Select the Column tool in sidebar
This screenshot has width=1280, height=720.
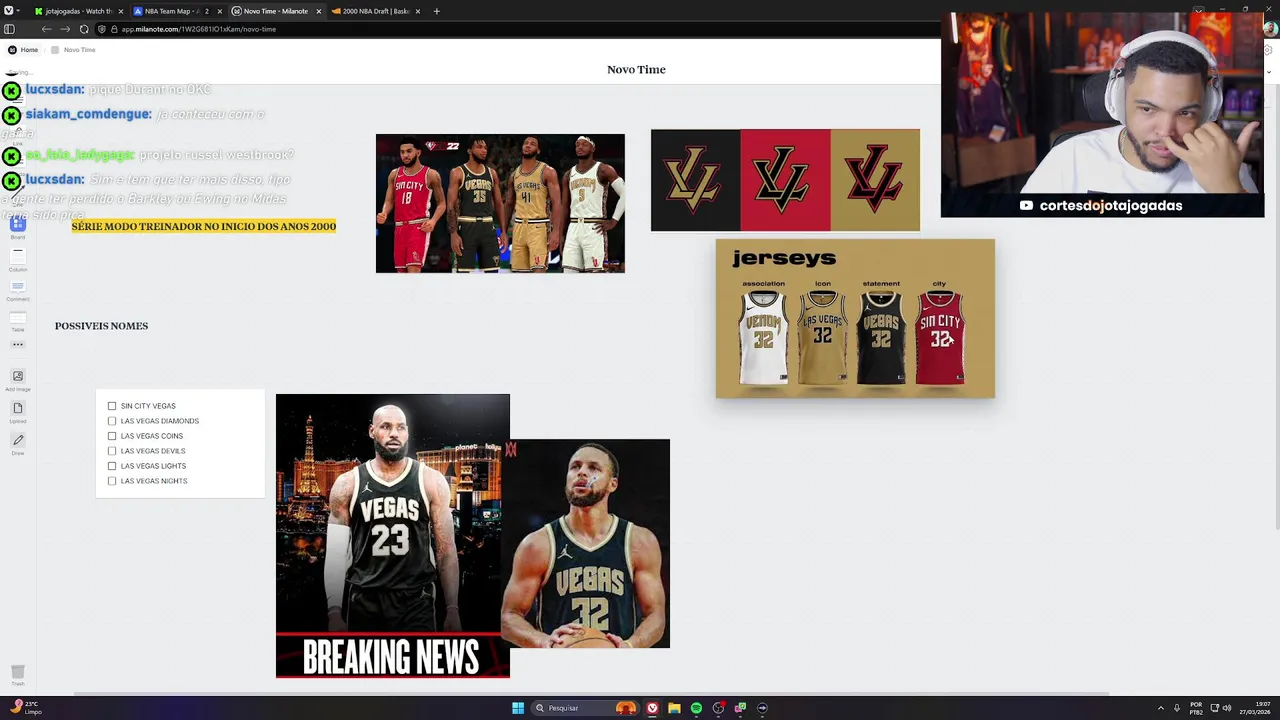point(17,260)
